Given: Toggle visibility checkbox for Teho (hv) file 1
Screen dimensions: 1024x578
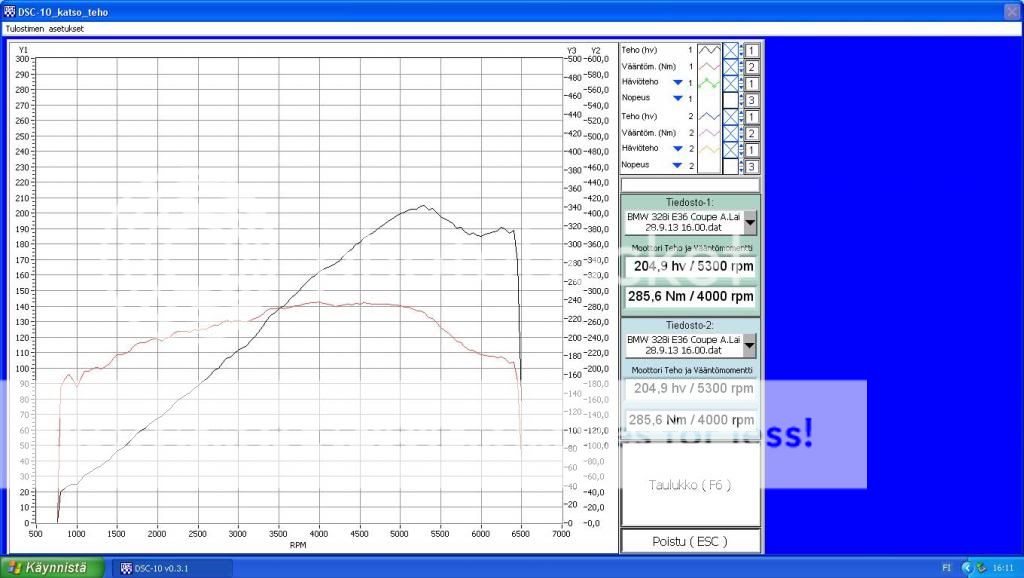Looking at the screenshot, I should tap(730, 49).
